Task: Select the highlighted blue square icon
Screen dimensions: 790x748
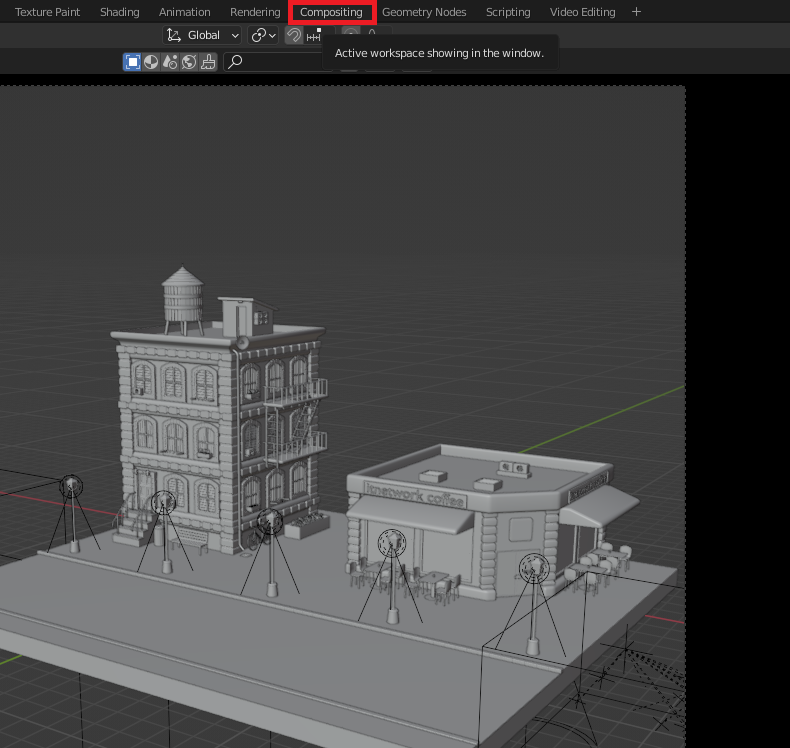Action: tap(132, 62)
